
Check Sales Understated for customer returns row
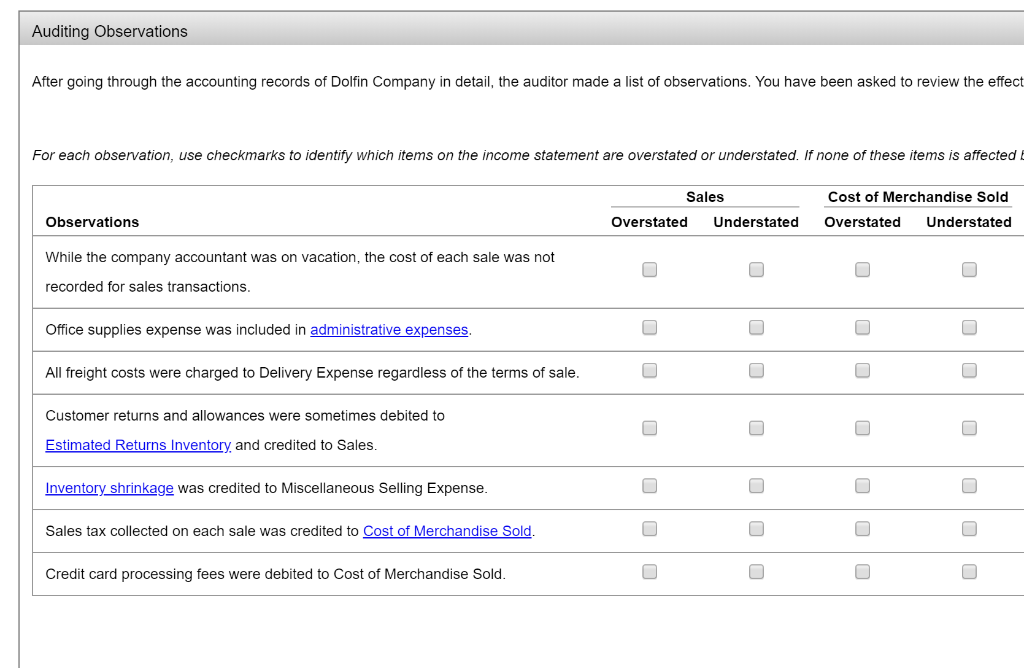click(x=756, y=428)
